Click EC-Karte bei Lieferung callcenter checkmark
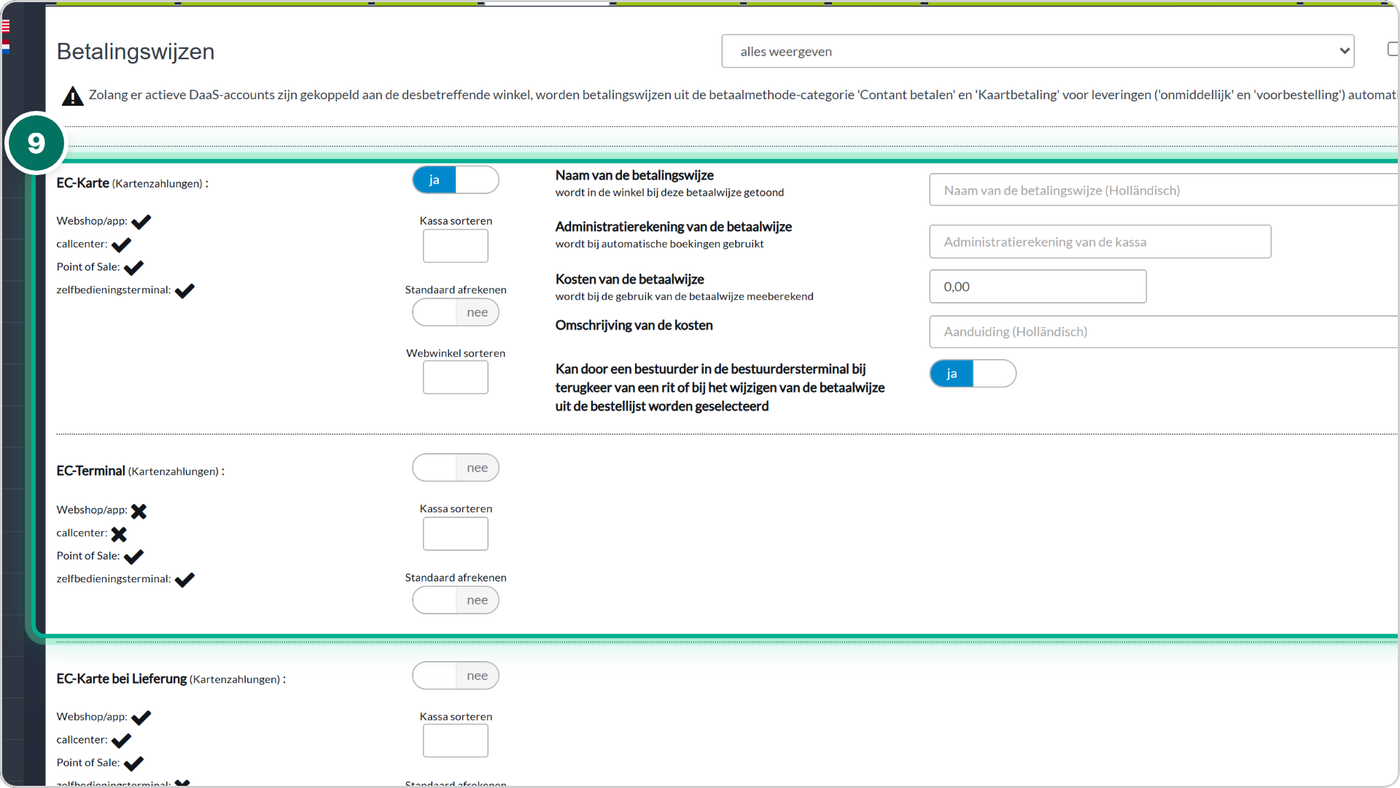Image resolution: width=1400 pixels, height=788 pixels. tap(121, 741)
